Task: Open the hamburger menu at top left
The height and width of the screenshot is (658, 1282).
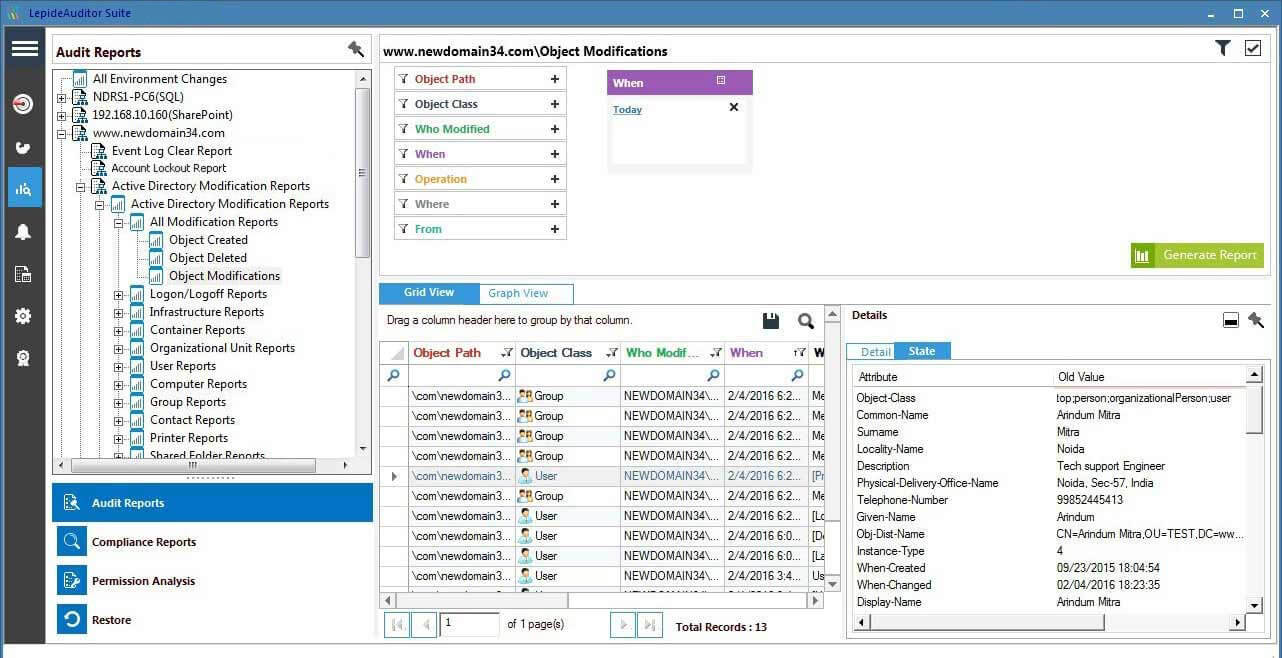Action: tap(24, 48)
